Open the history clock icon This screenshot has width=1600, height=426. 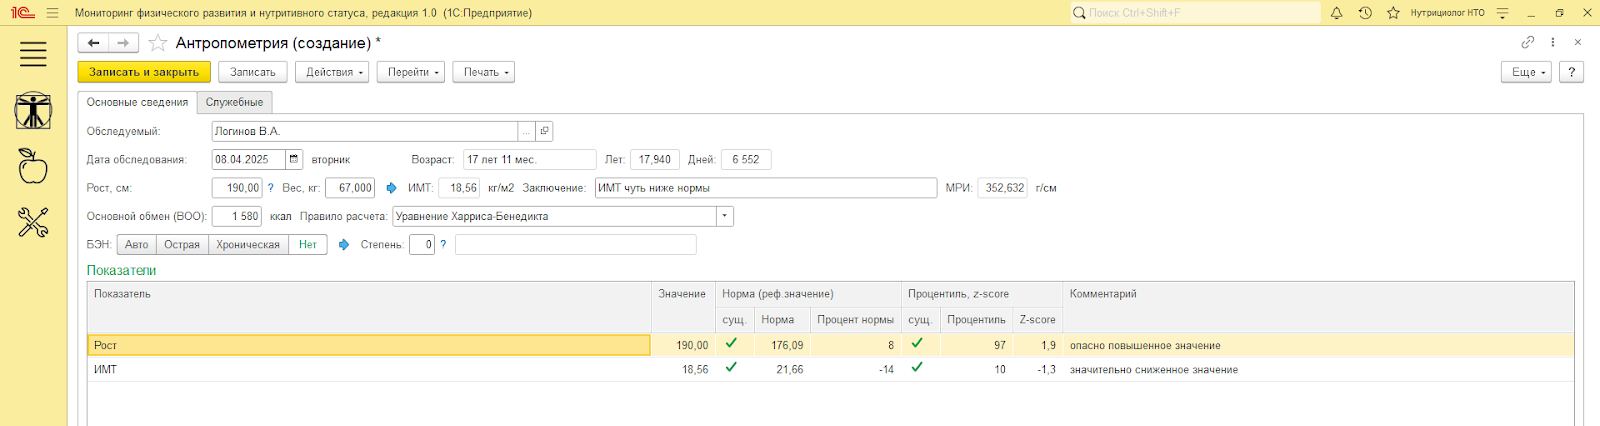tap(1365, 13)
